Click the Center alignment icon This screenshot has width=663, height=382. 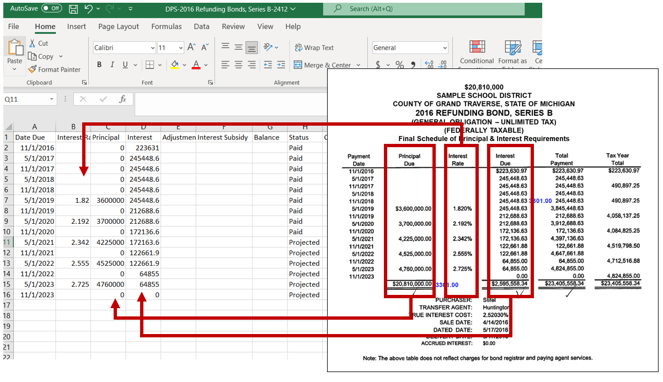[238, 65]
